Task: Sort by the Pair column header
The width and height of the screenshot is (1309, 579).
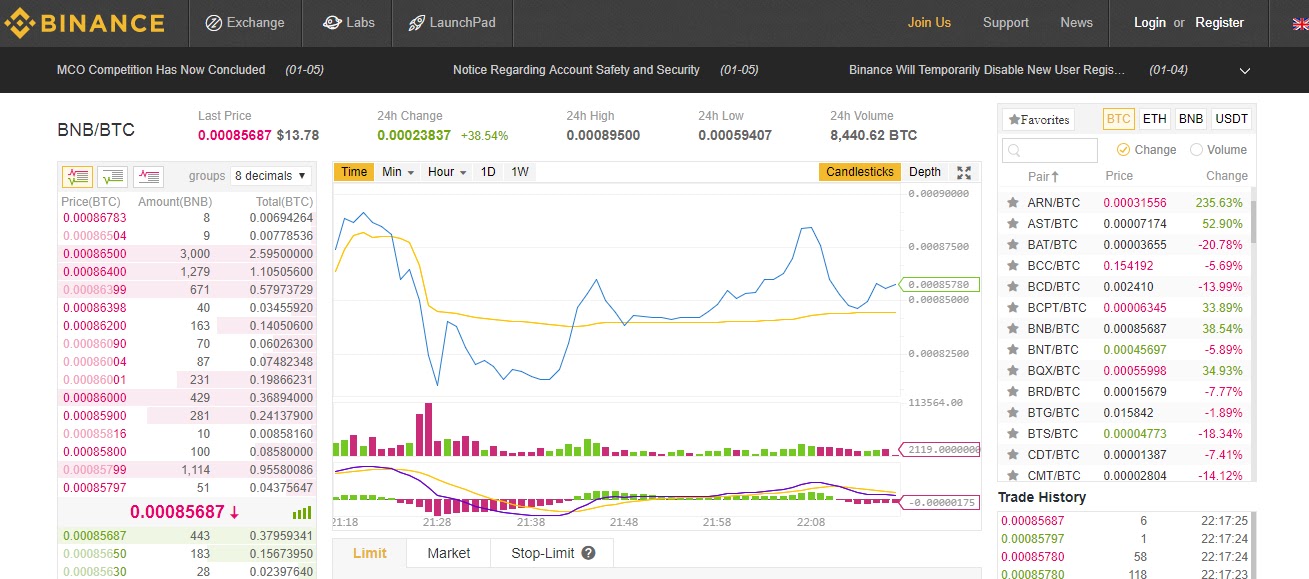Action: point(1043,176)
